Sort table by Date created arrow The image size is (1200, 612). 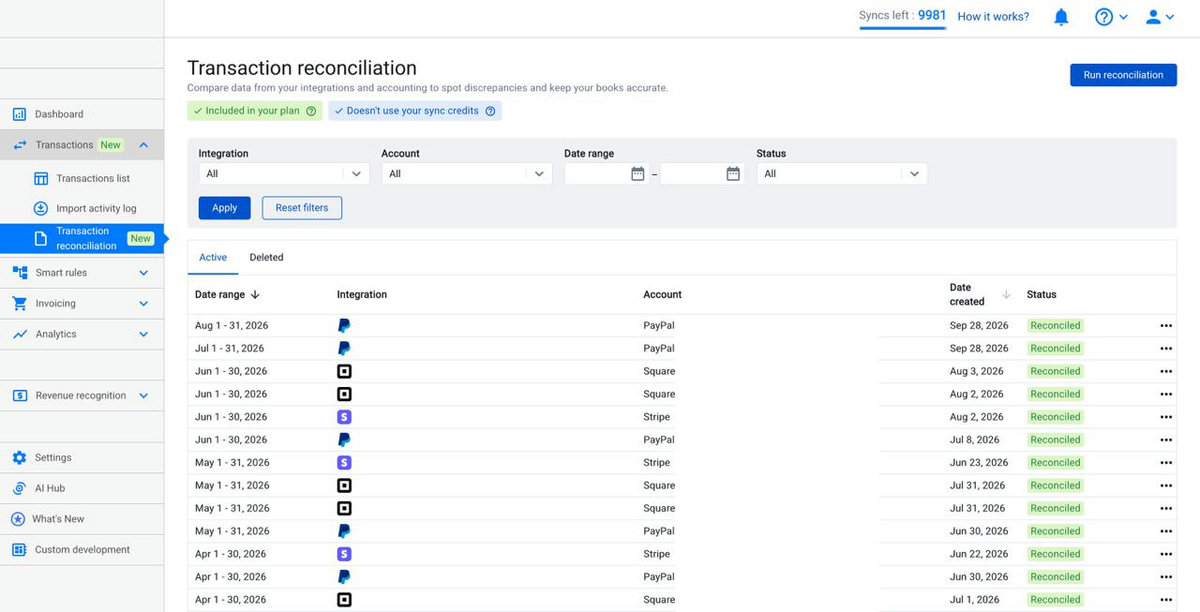[x=1006, y=295]
